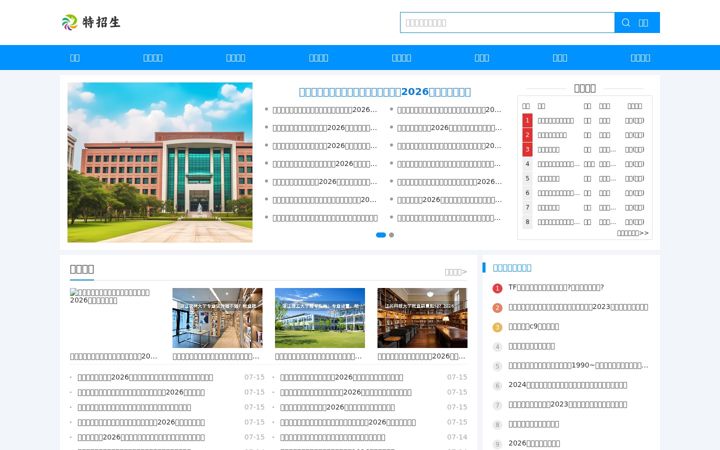The height and width of the screenshot is (450, 720).
Task: Click the broken image placeholder thumbnail
Action: click(x=115, y=318)
